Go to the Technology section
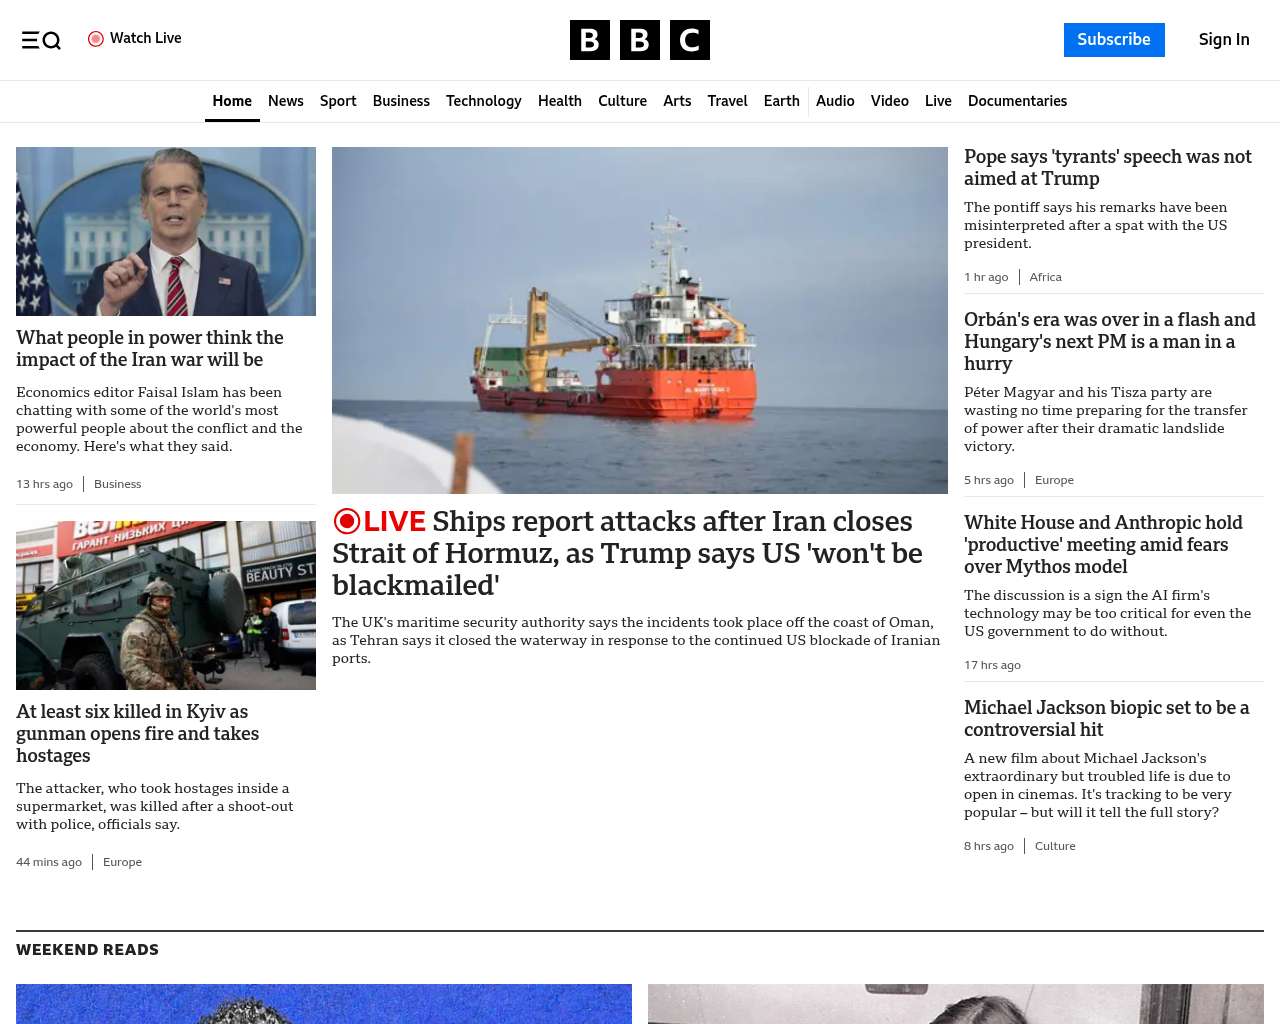This screenshot has height=1024, width=1280. tap(483, 101)
